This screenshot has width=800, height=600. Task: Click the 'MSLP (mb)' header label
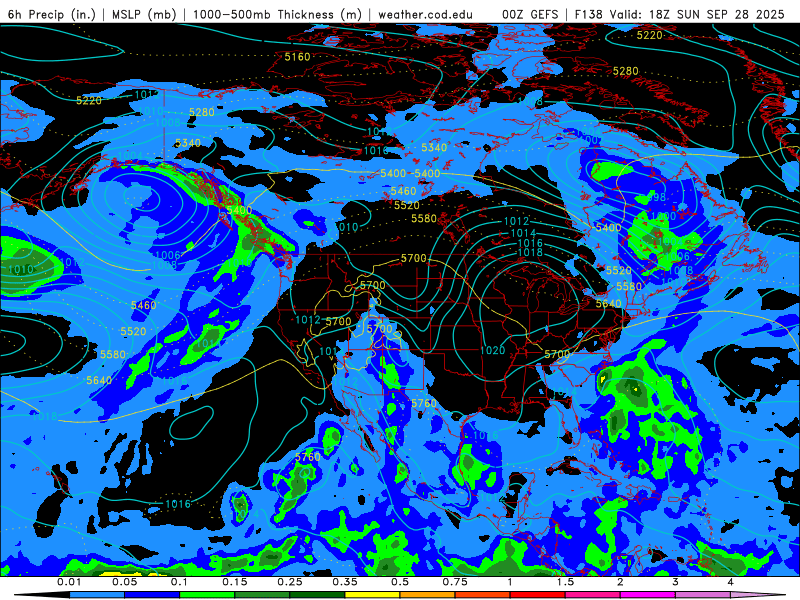pyautogui.click(x=144, y=14)
